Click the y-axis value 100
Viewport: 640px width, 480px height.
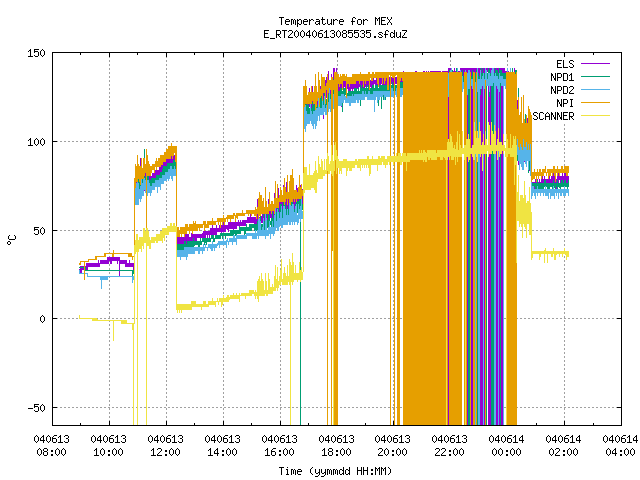(x=36, y=142)
